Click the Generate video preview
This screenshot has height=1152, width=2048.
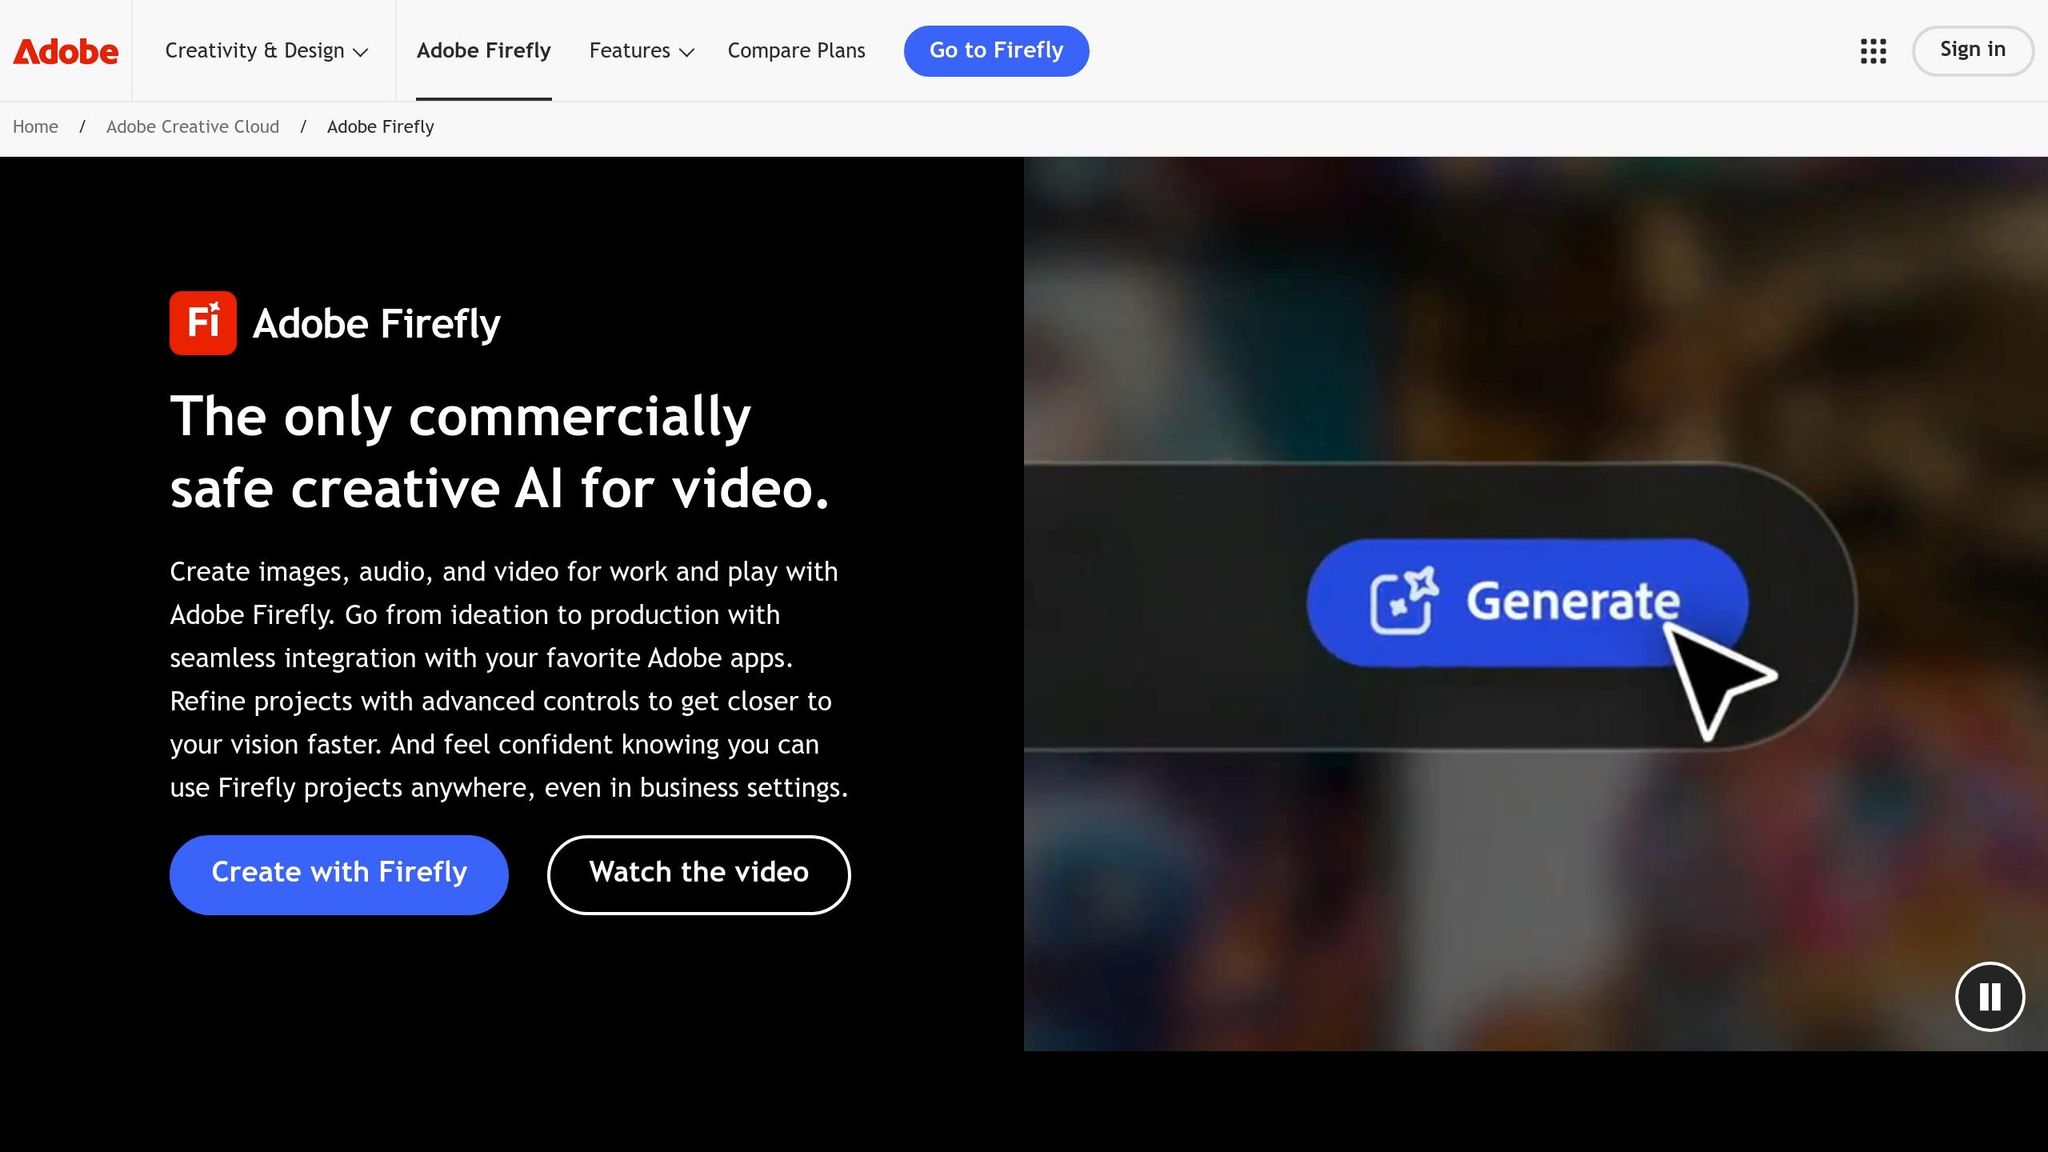click(1536, 604)
